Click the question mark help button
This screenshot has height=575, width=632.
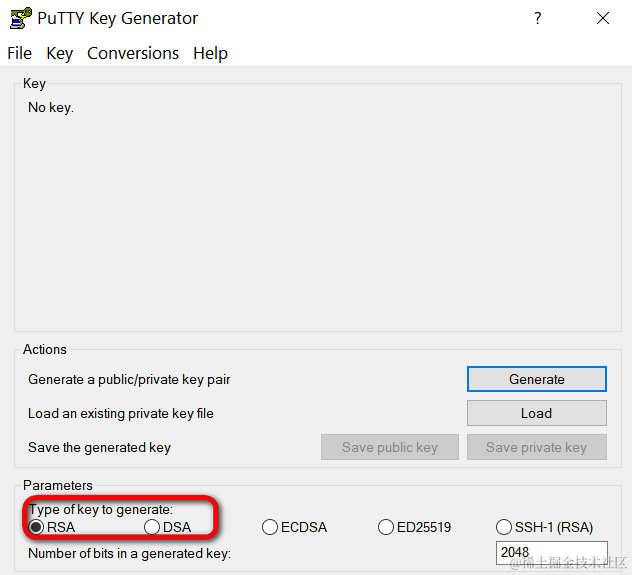[538, 18]
